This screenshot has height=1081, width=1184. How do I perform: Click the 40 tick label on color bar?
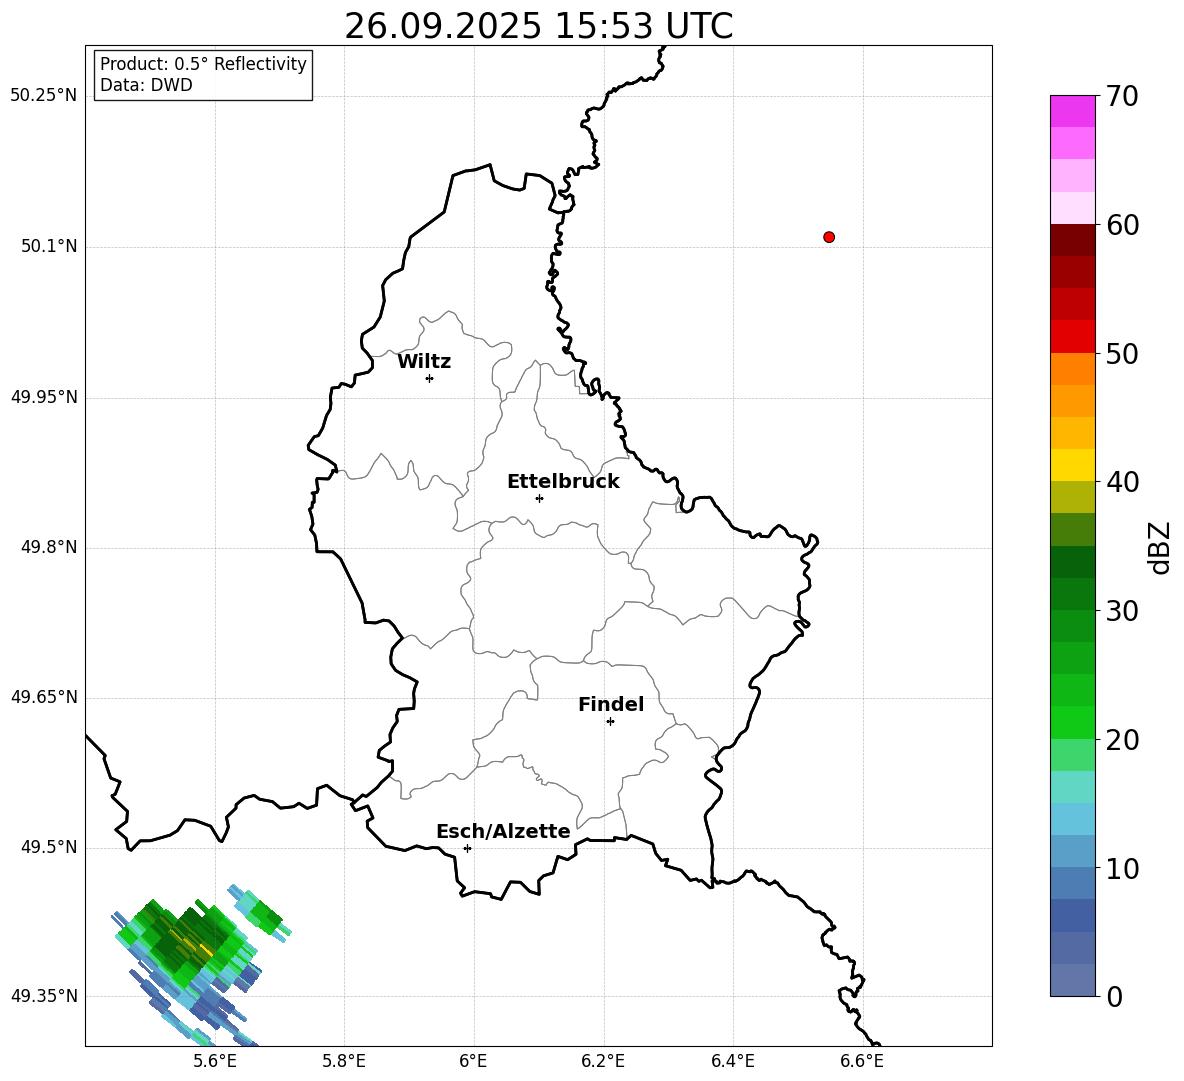tap(1122, 482)
